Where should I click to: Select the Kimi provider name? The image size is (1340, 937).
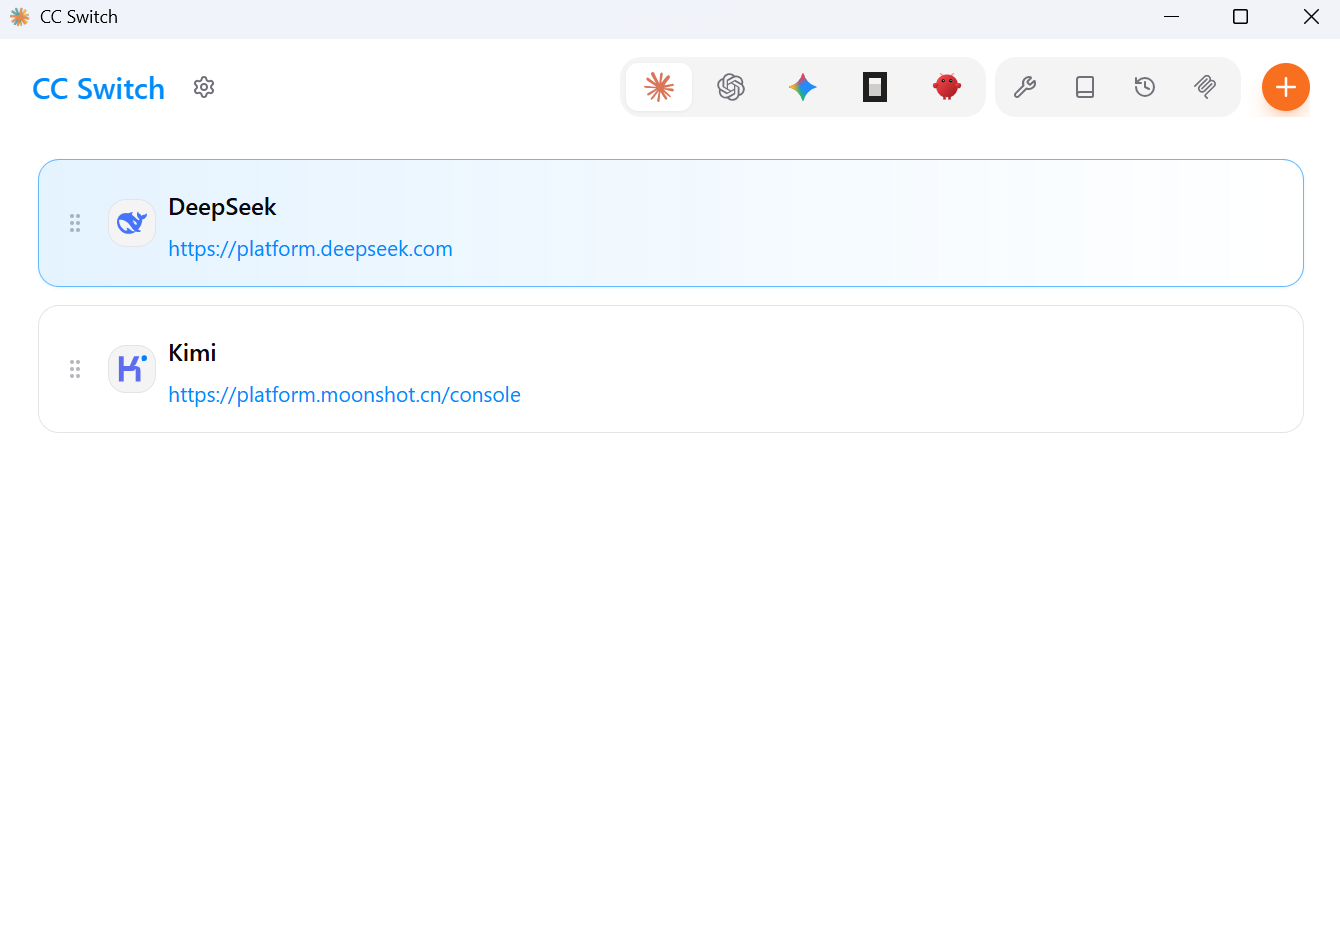(192, 353)
